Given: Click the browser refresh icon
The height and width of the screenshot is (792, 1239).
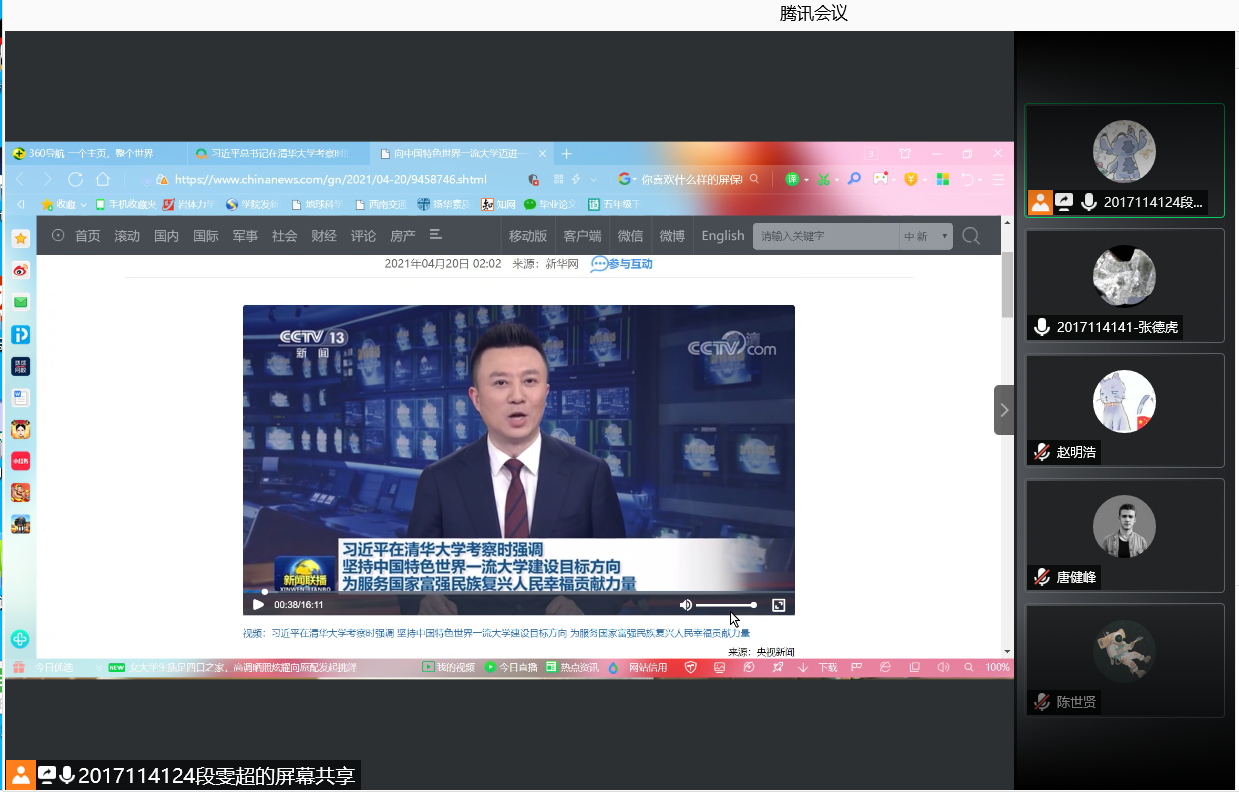Looking at the screenshot, I should click(x=75, y=180).
